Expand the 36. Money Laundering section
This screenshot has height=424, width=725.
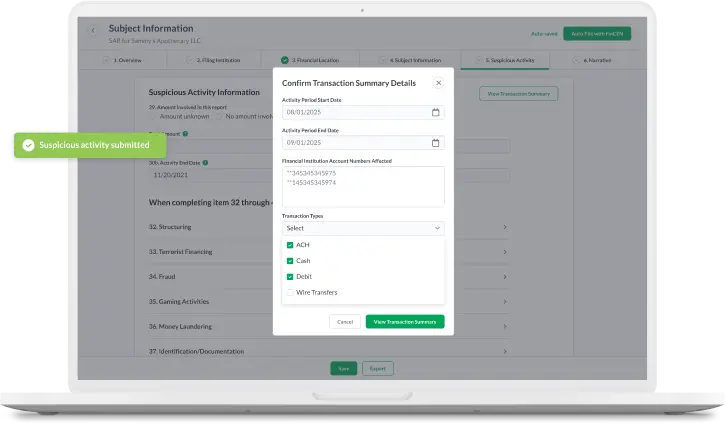[x=504, y=326]
